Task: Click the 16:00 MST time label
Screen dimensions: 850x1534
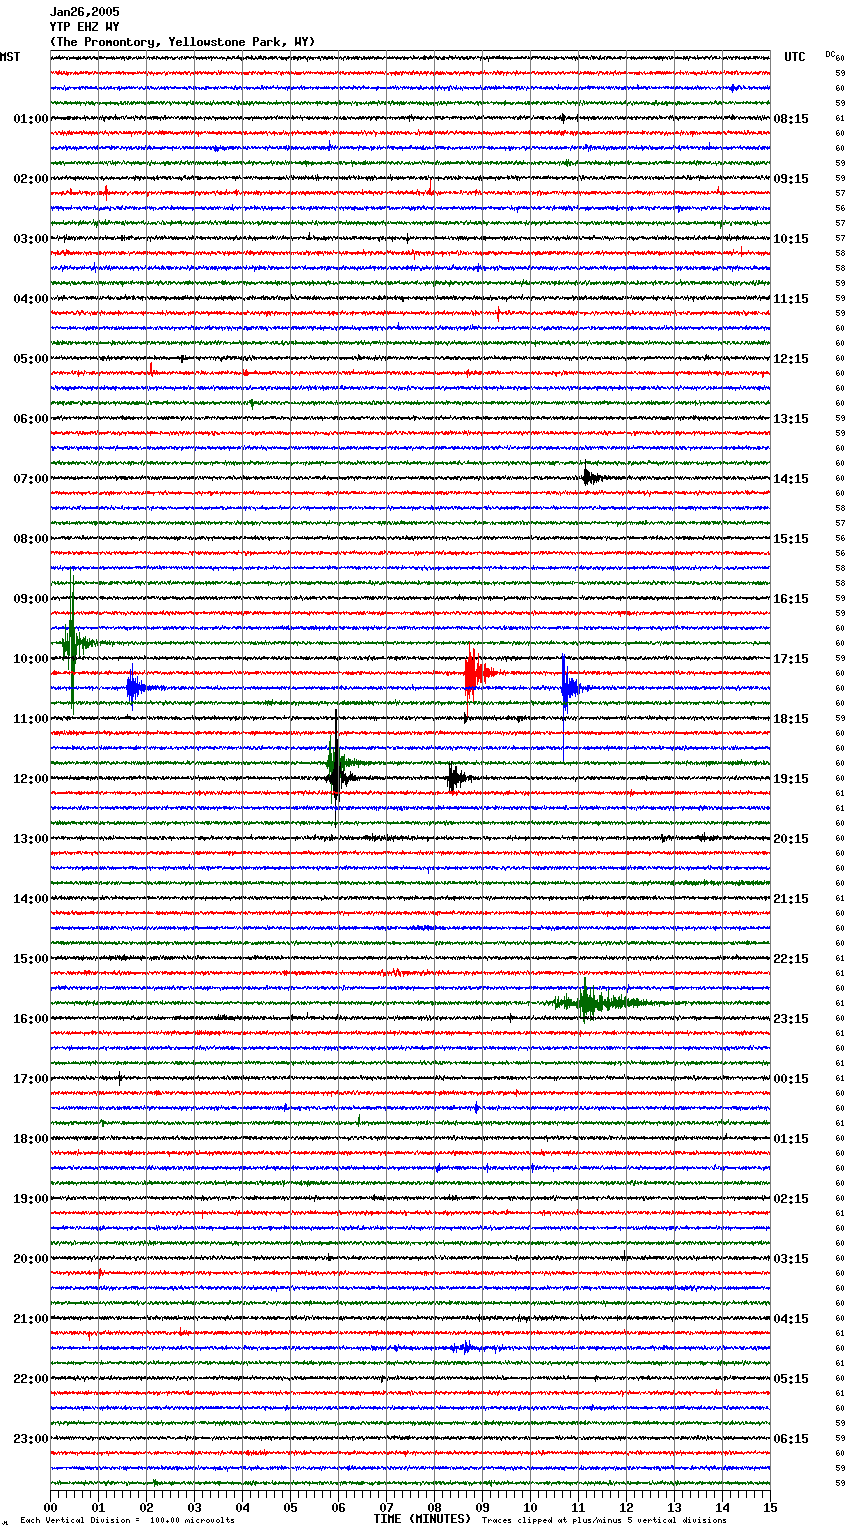Action: [31, 1019]
